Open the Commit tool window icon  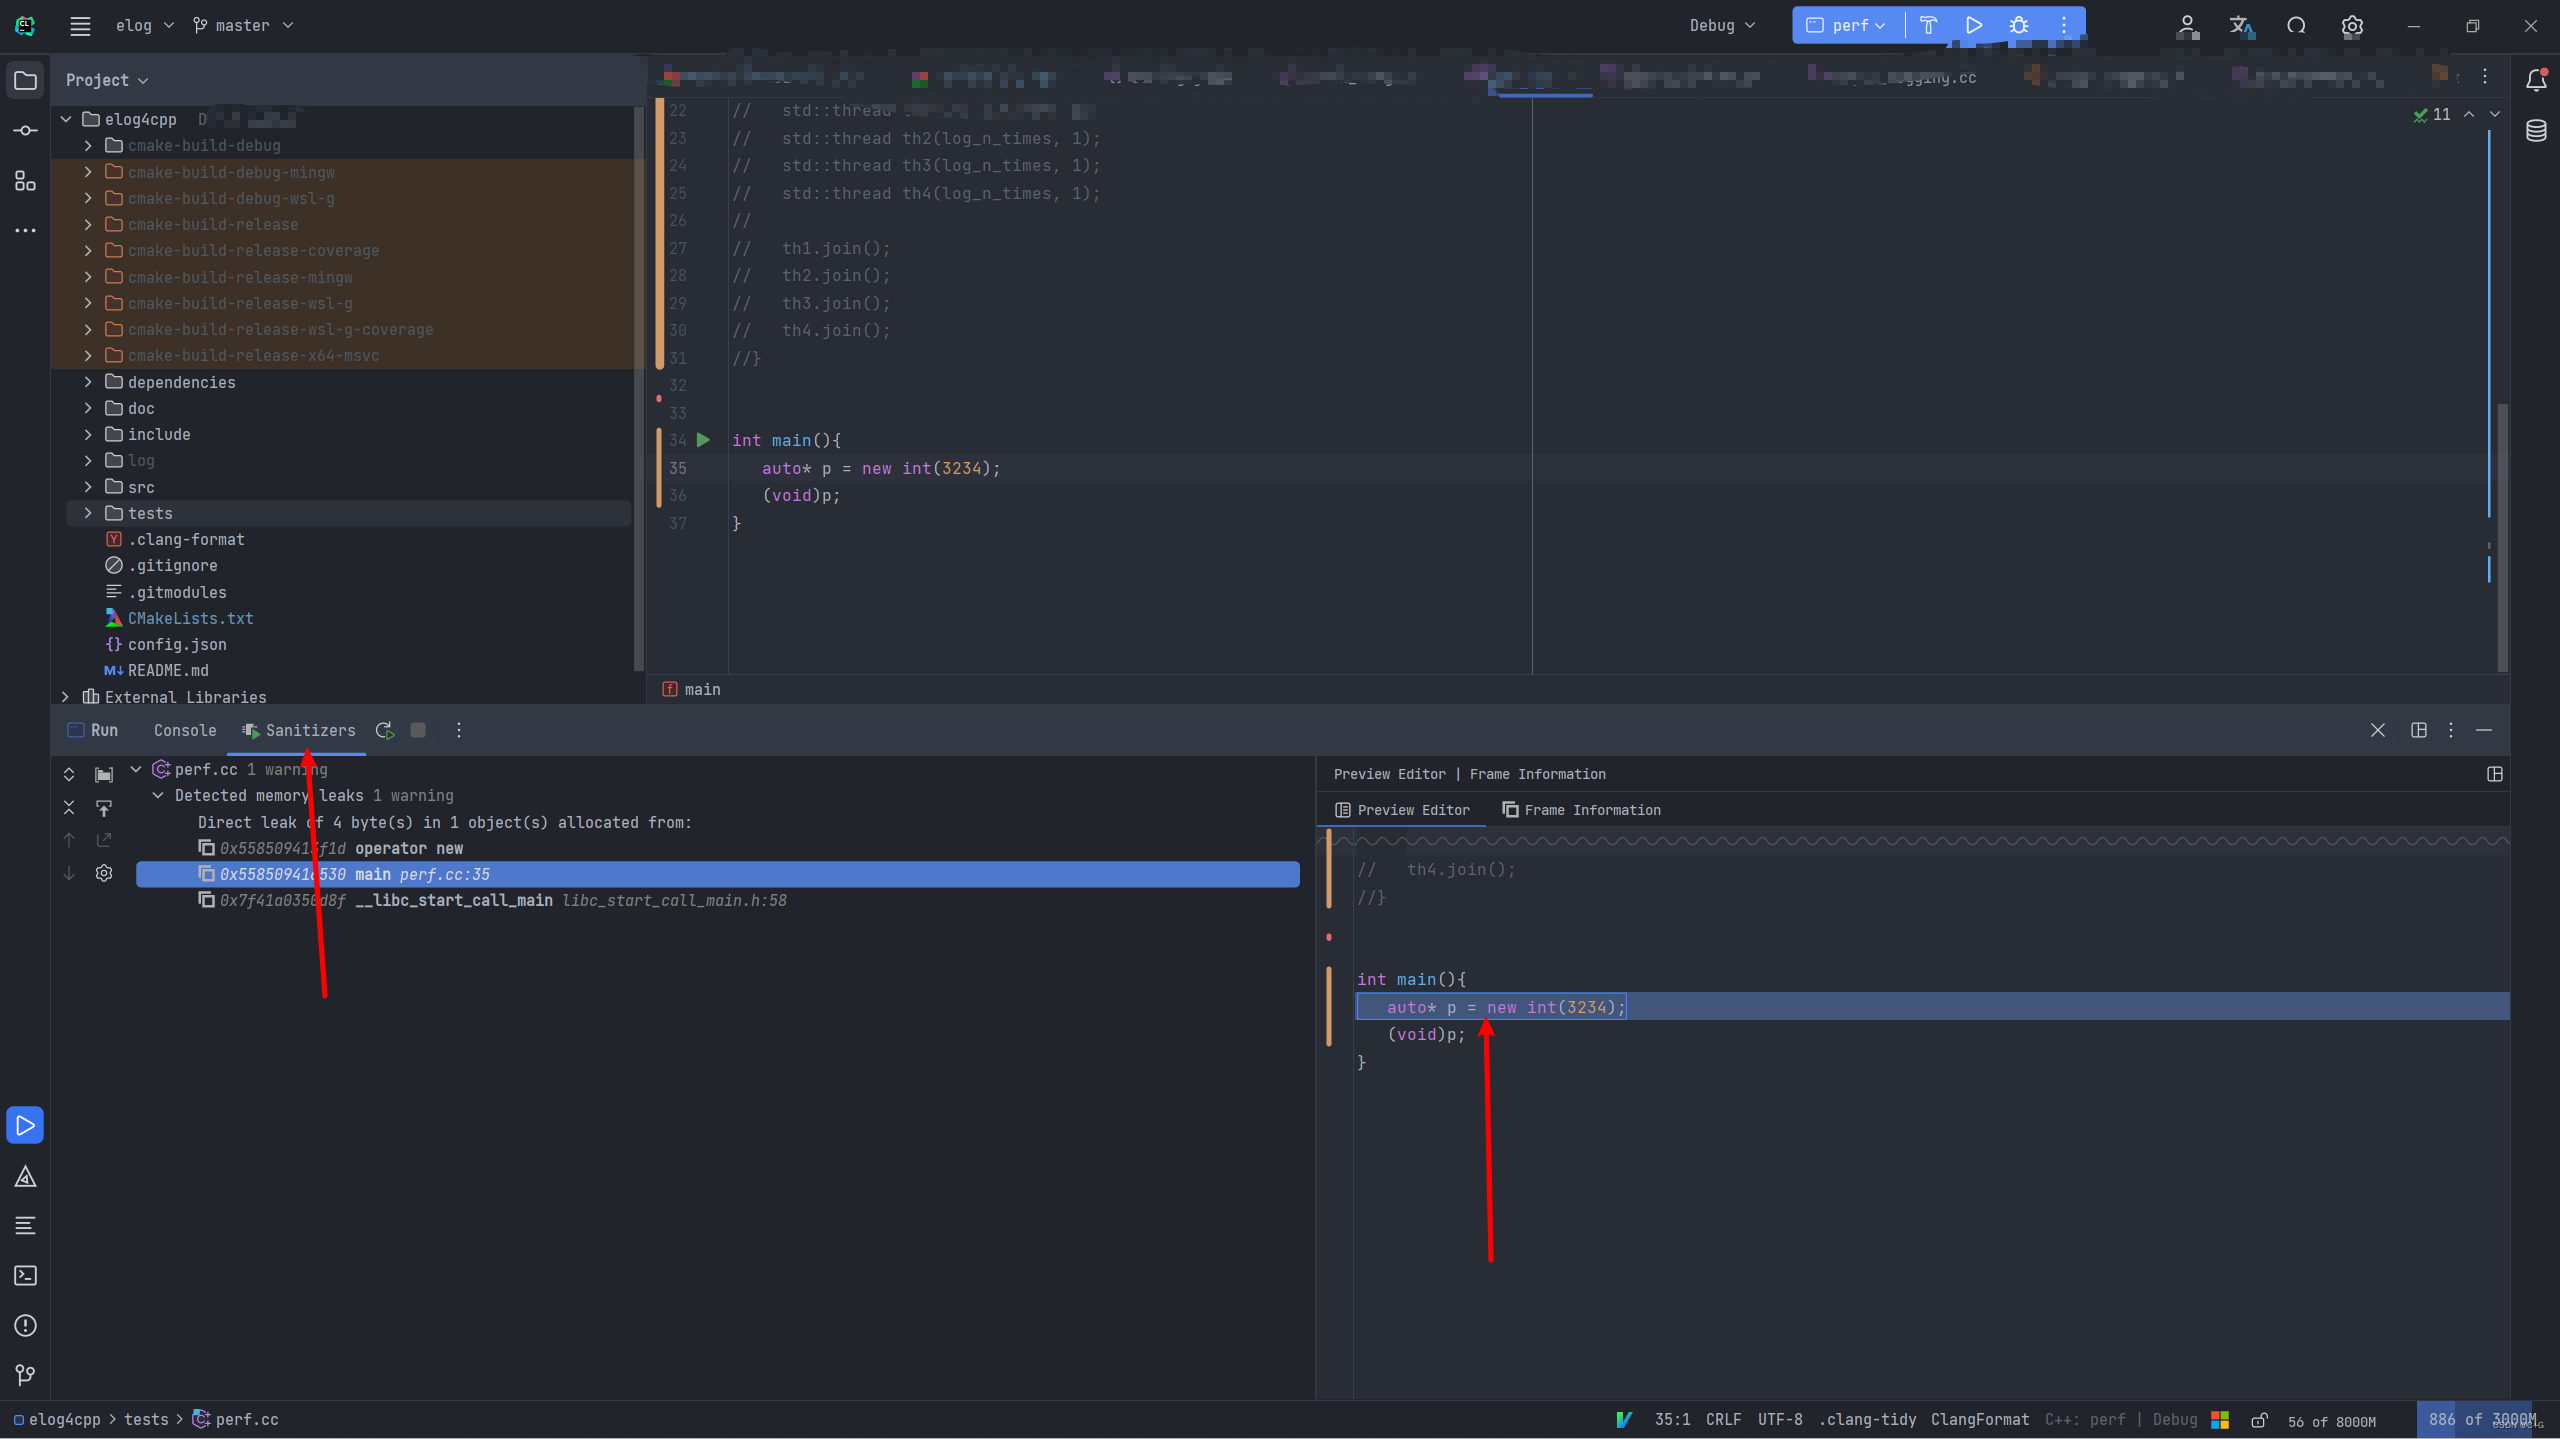coord(25,131)
